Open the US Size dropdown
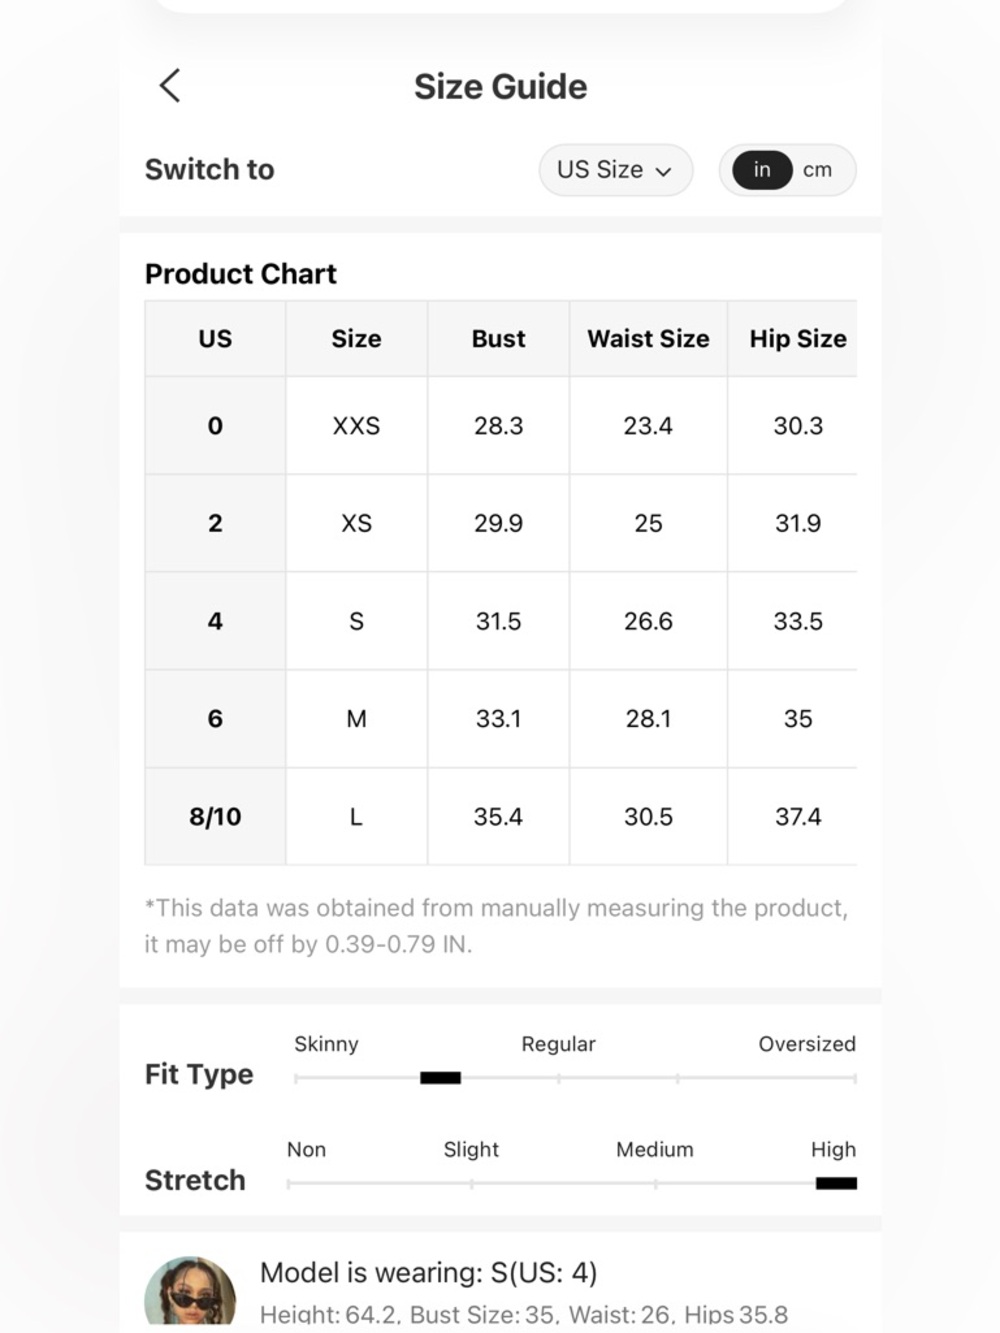This screenshot has height=1333, width=1000. 615,170
